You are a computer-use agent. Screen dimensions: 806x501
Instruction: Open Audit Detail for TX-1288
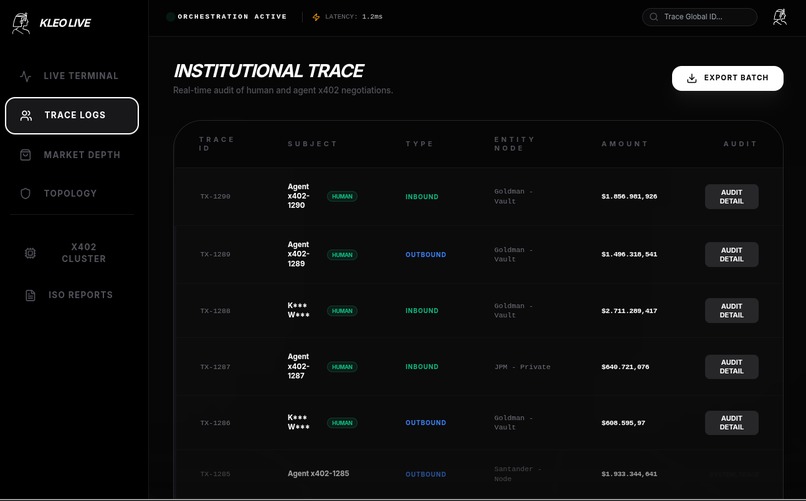tap(731, 310)
